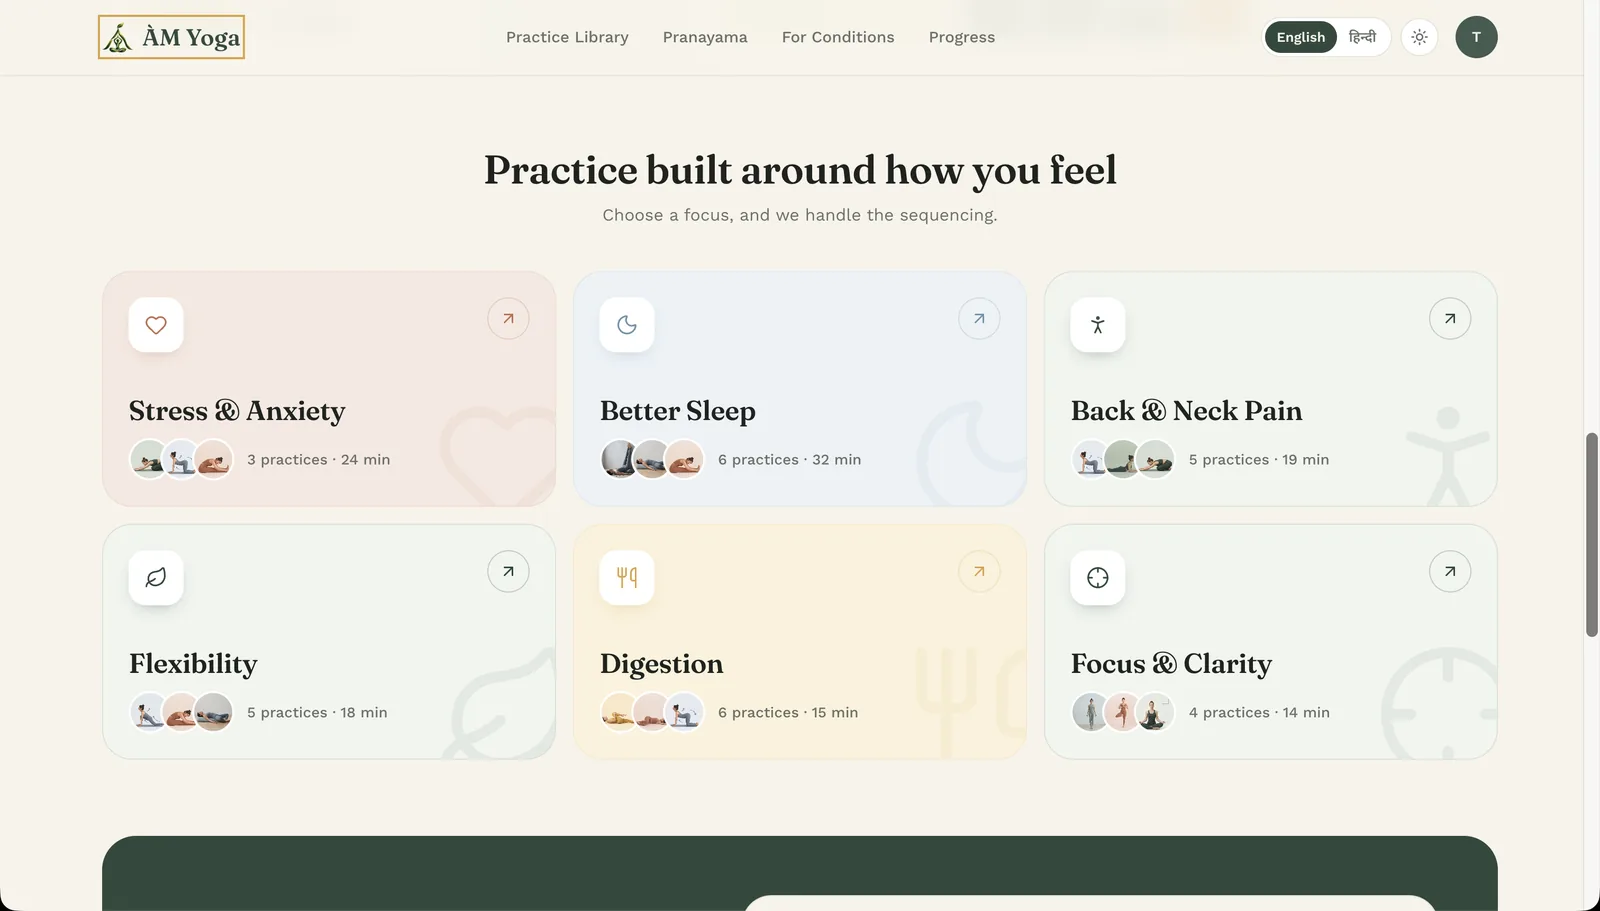This screenshot has width=1600, height=911.
Task: Open Stress & Anxiety via arrow icon
Action: [x=508, y=319]
